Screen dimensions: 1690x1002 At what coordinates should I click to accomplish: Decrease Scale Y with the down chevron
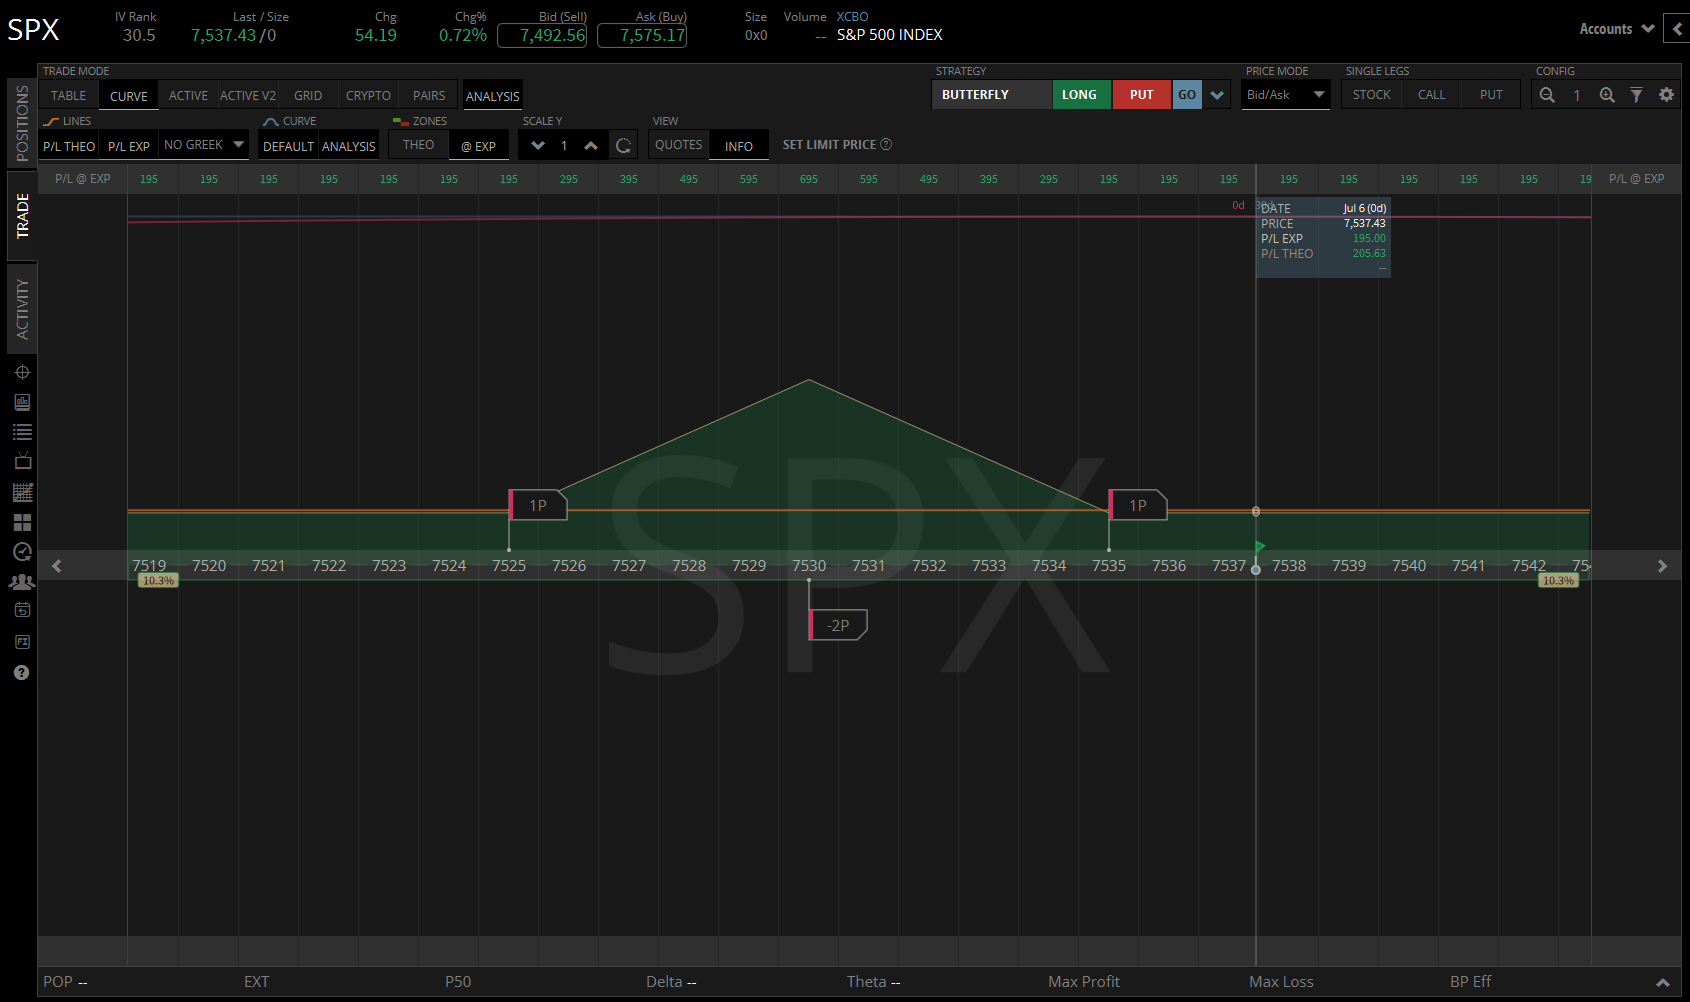point(538,146)
